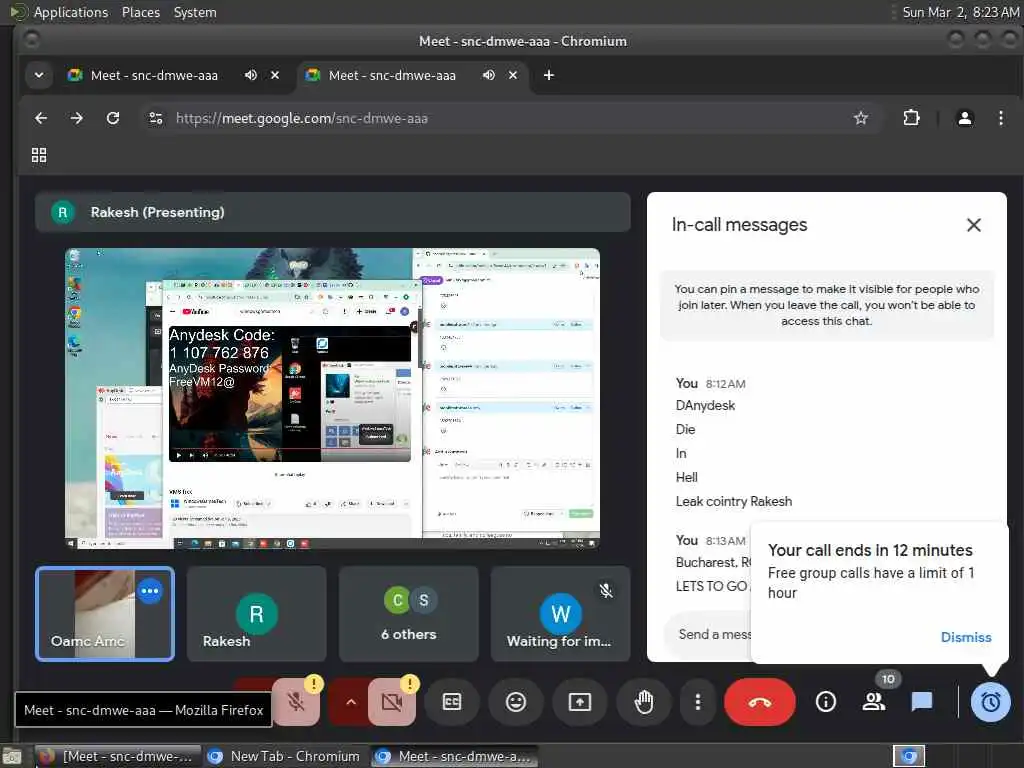Screen dimensions: 1024x768
Task: Open meeting details info icon
Action: tap(825, 702)
